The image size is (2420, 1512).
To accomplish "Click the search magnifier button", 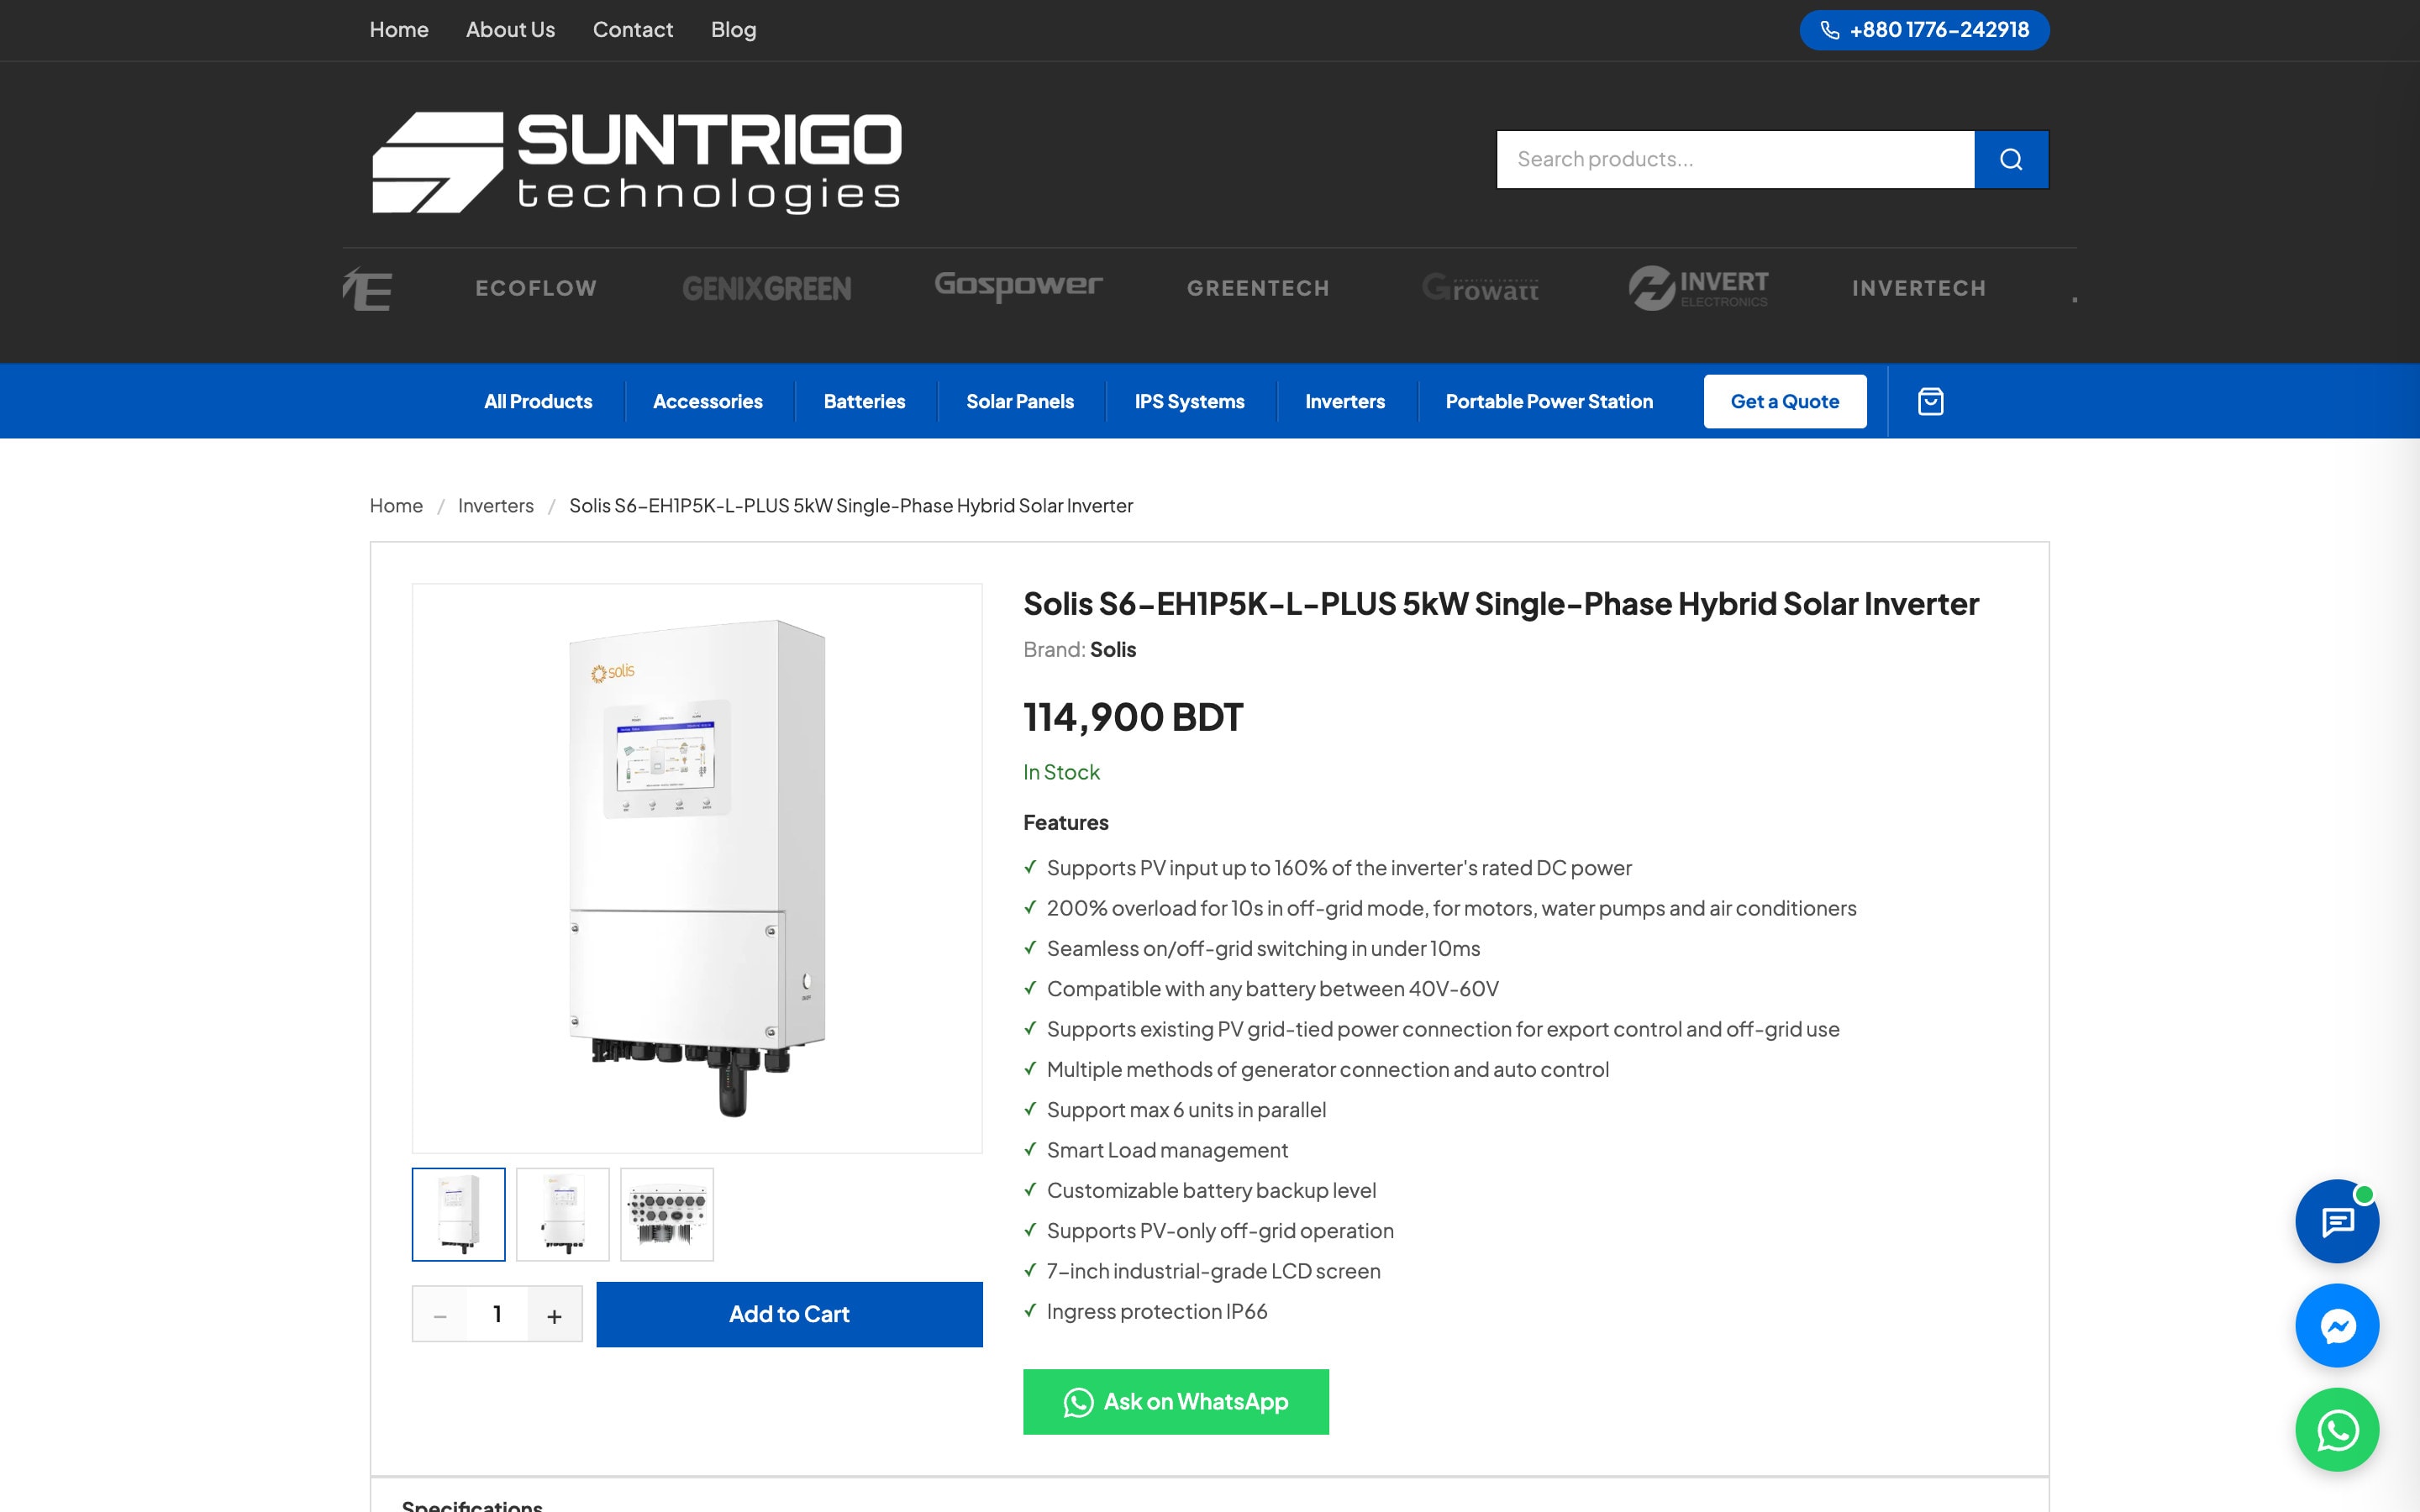I will point(2011,159).
